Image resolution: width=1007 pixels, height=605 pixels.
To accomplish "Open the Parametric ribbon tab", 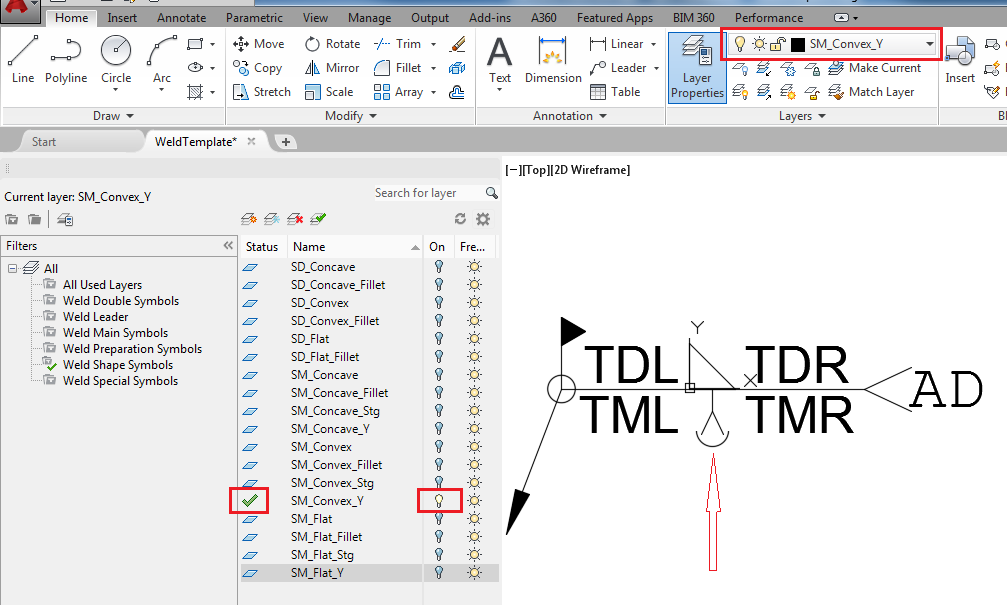I will [254, 18].
